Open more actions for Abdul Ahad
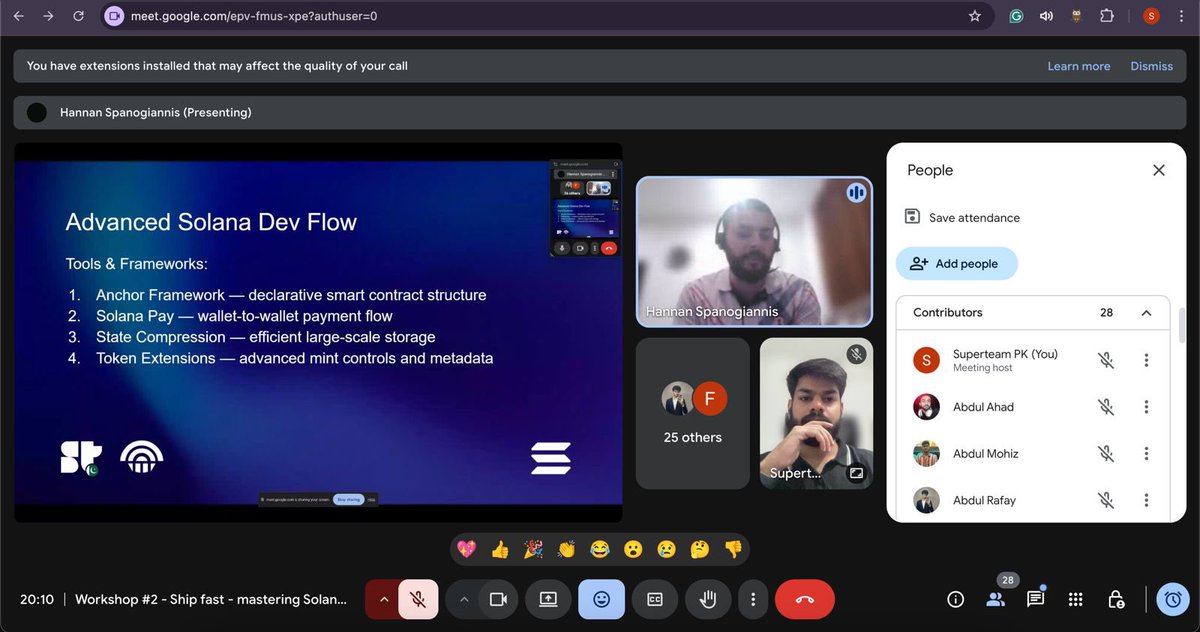This screenshot has height=632, width=1200. tap(1146, 407)
